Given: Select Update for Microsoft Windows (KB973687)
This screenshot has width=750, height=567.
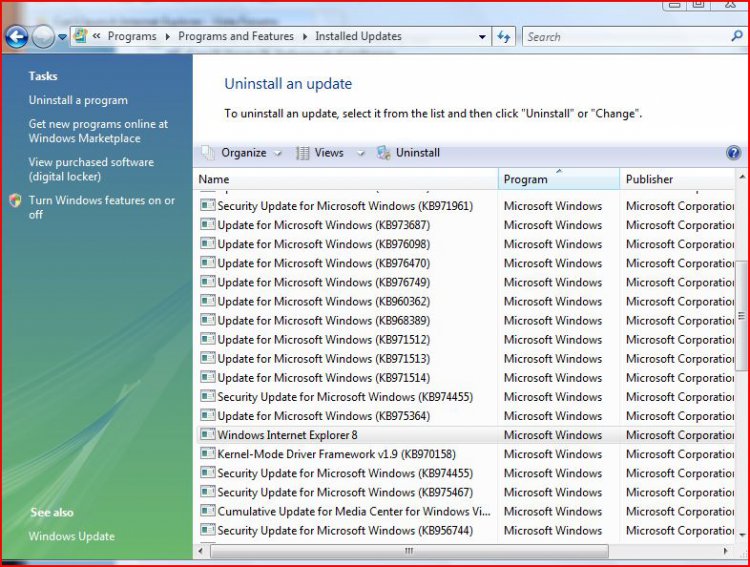Looking at the screenshot, I should tap(466, 225).
